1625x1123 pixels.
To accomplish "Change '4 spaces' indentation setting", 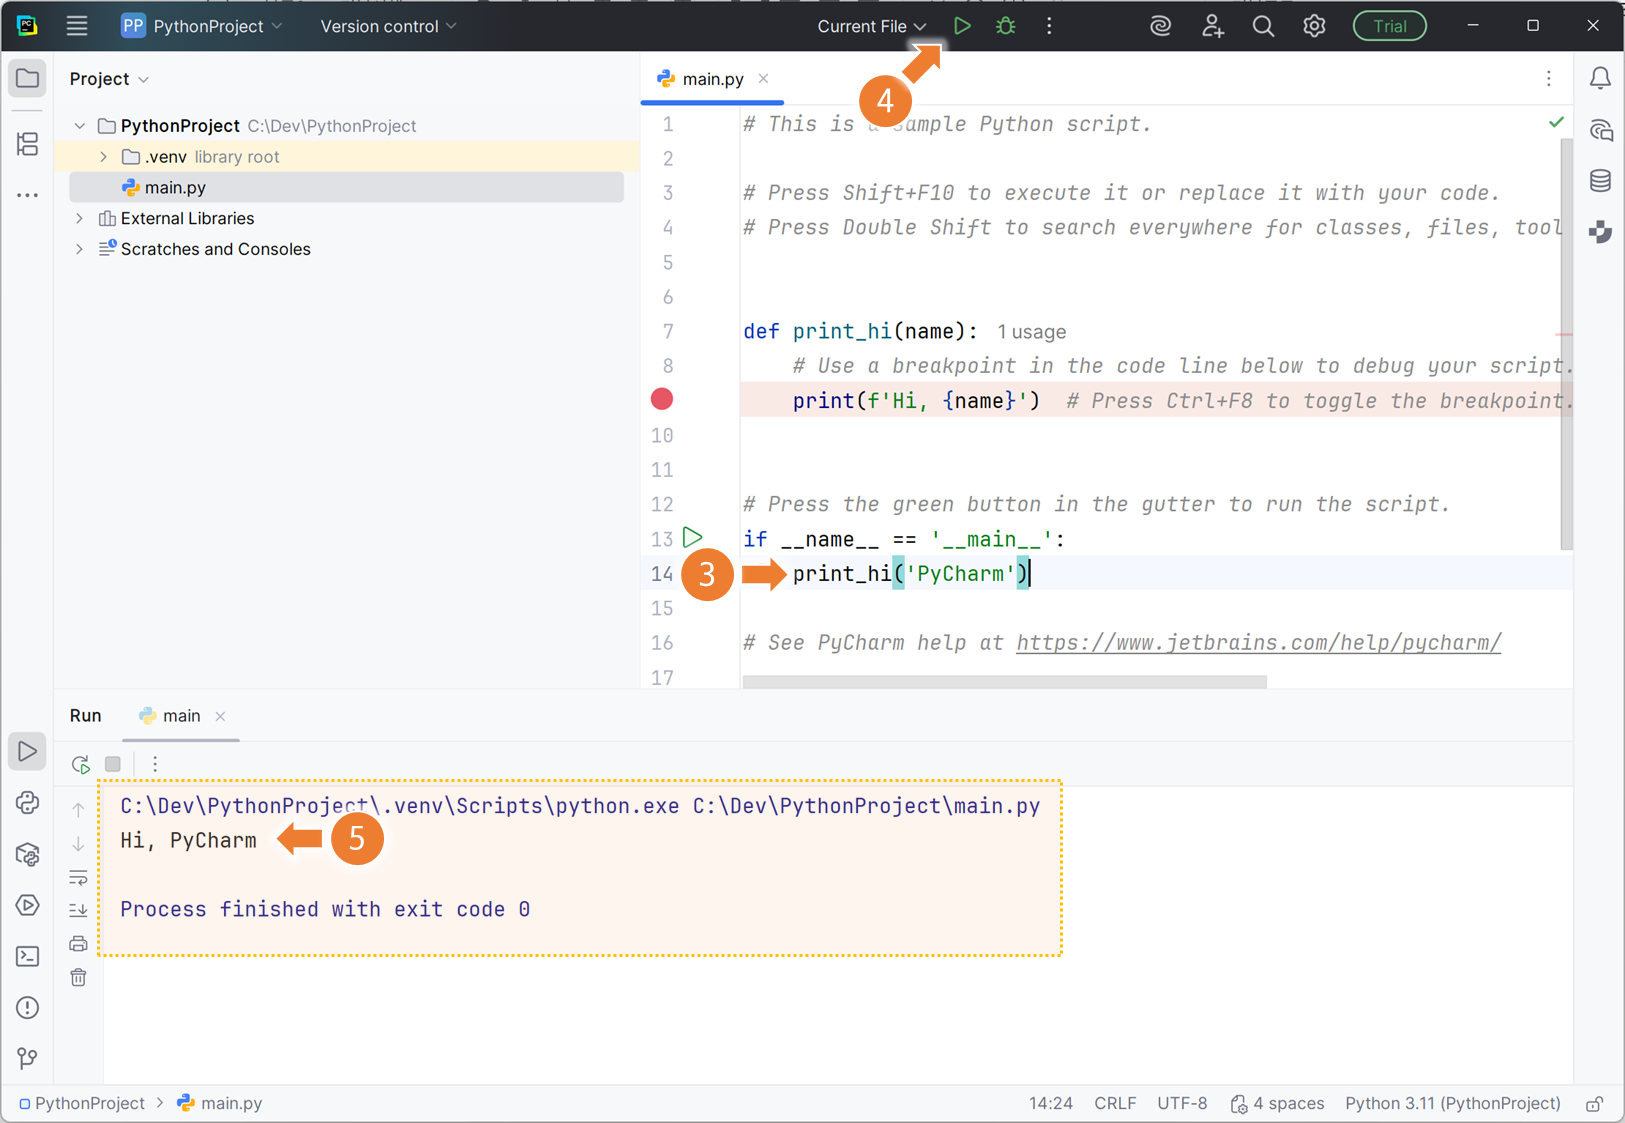I will point(1277,1103).
